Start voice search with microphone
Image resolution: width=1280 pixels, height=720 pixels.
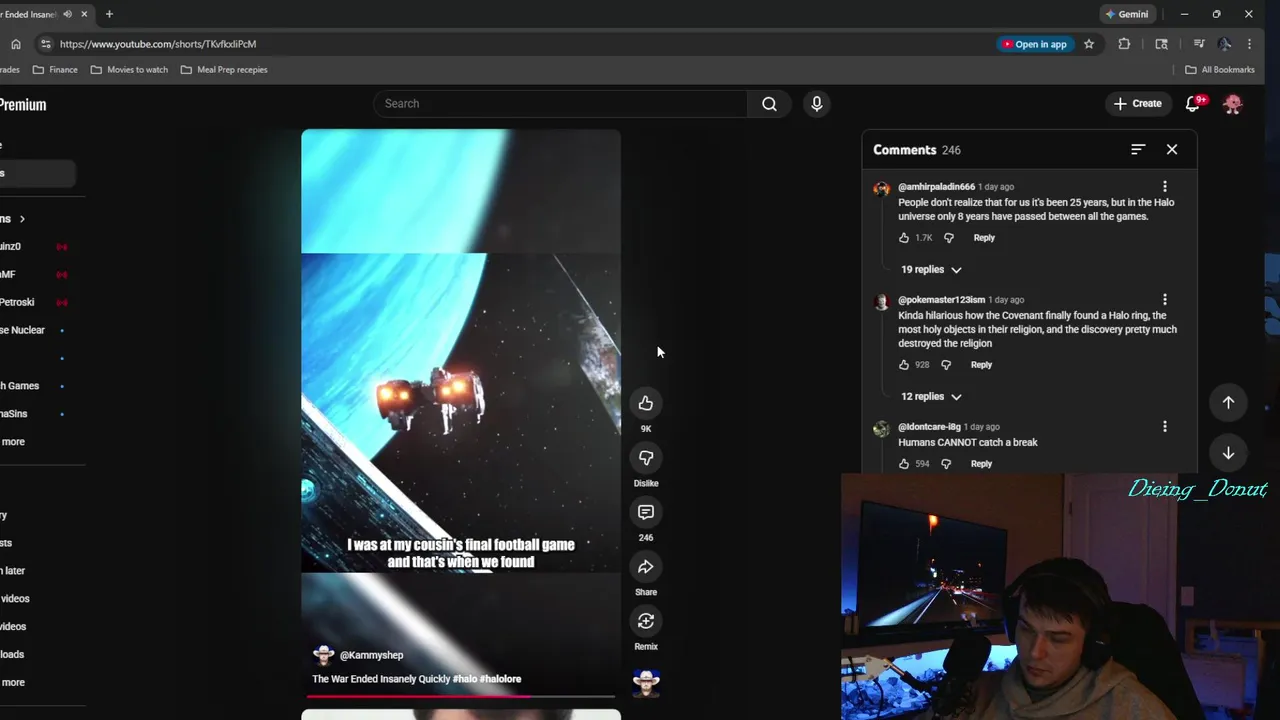point(817,104)
